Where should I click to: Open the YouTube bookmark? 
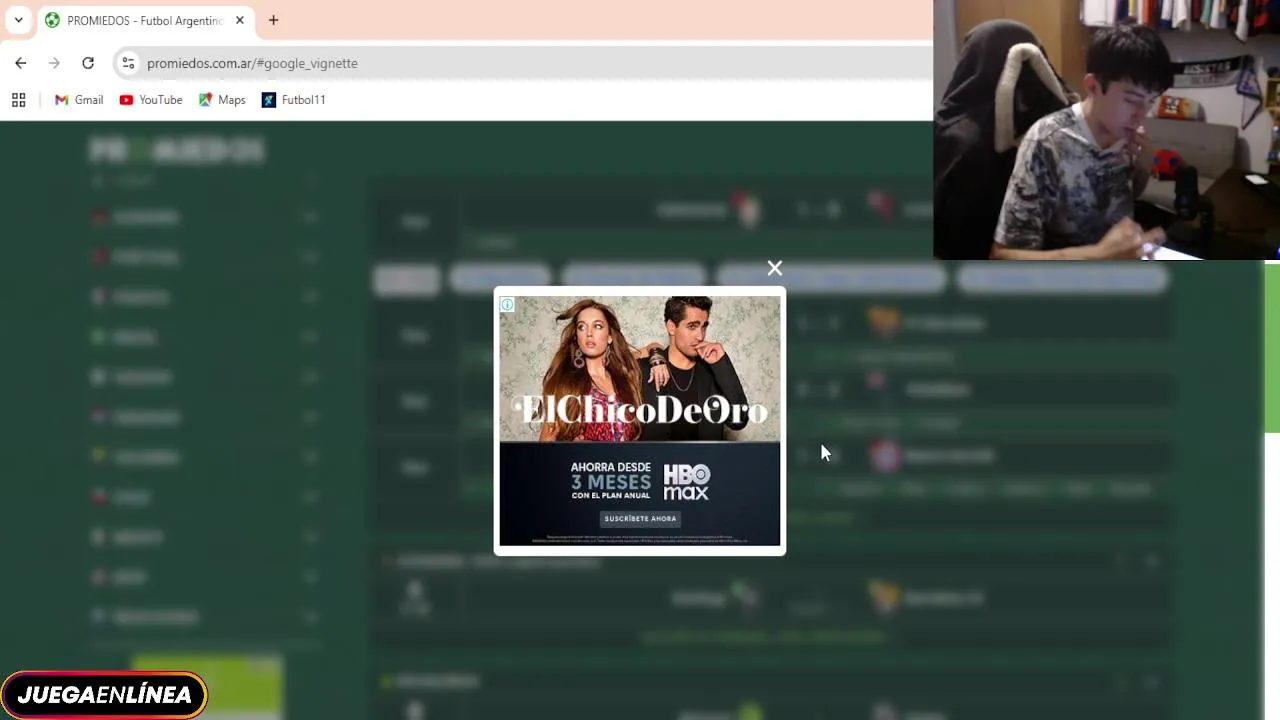(151, 100)
